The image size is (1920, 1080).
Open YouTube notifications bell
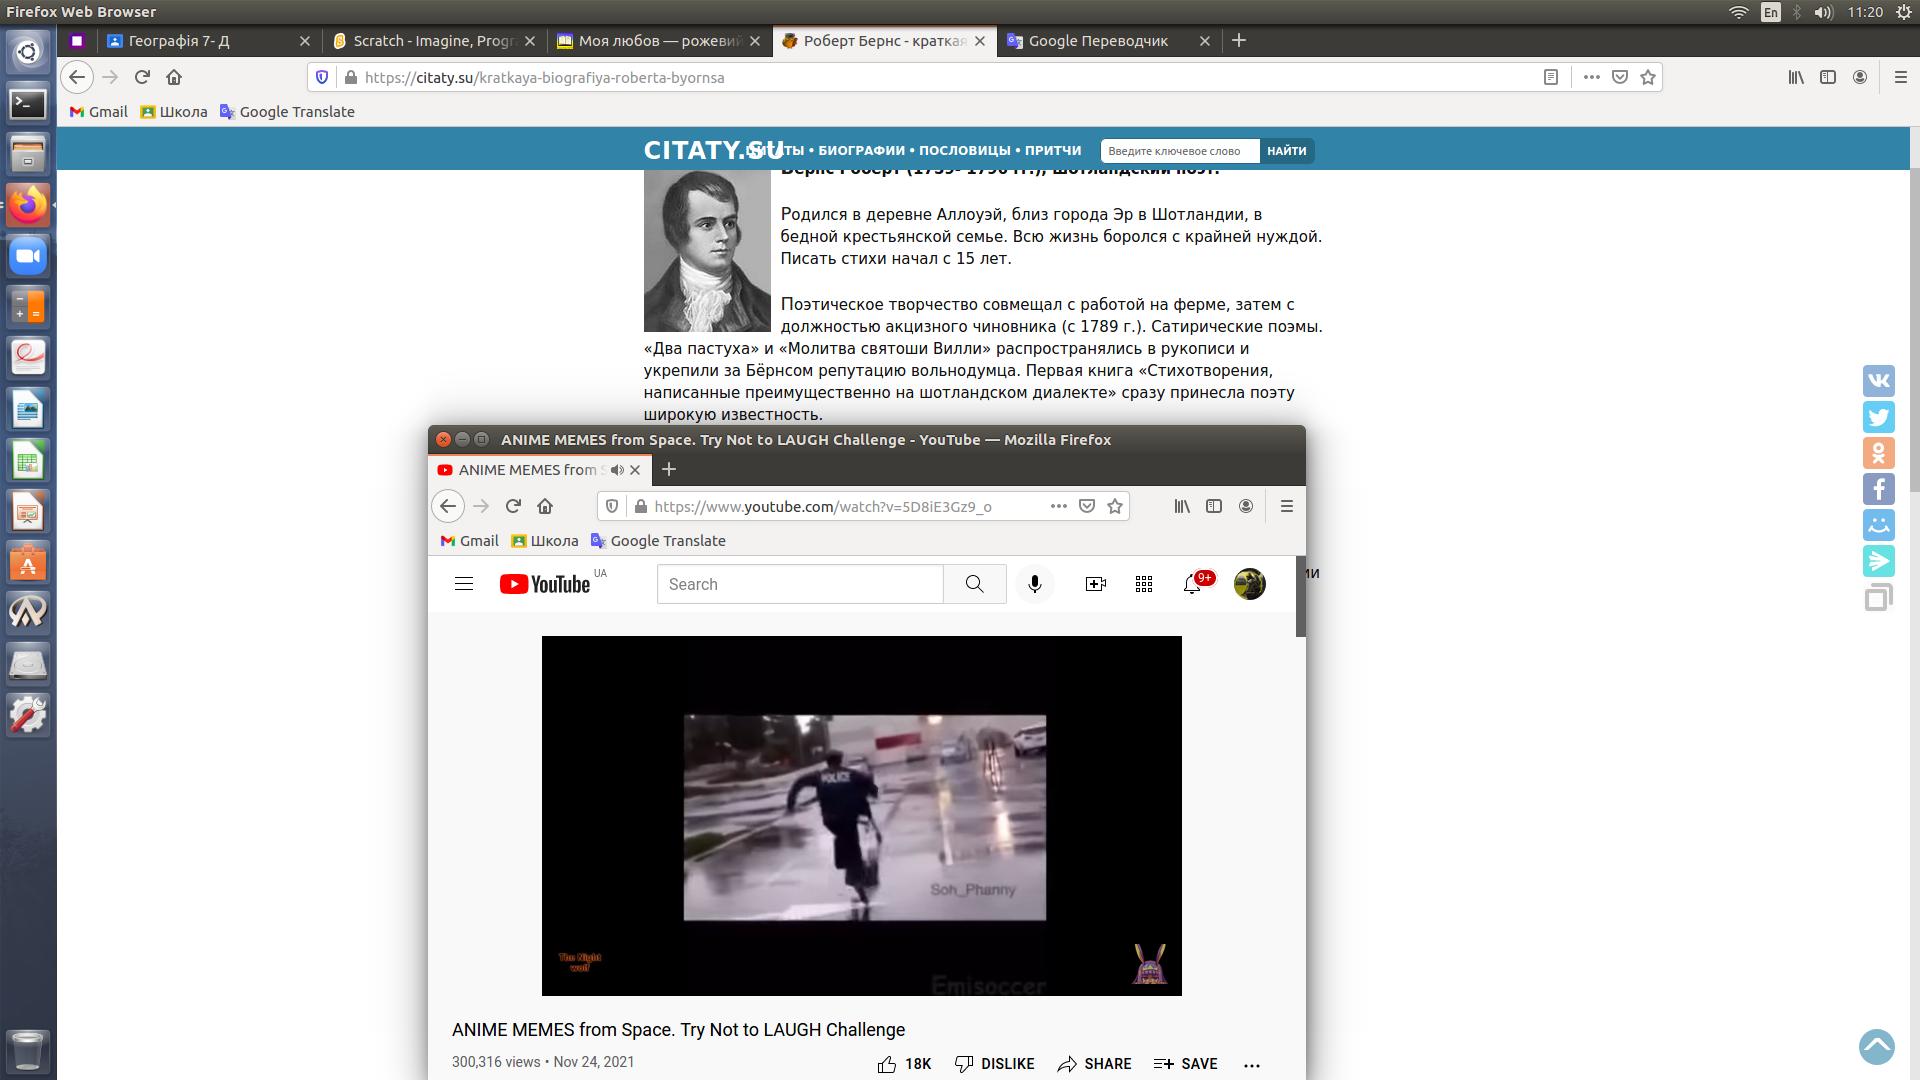point(1191,584)
